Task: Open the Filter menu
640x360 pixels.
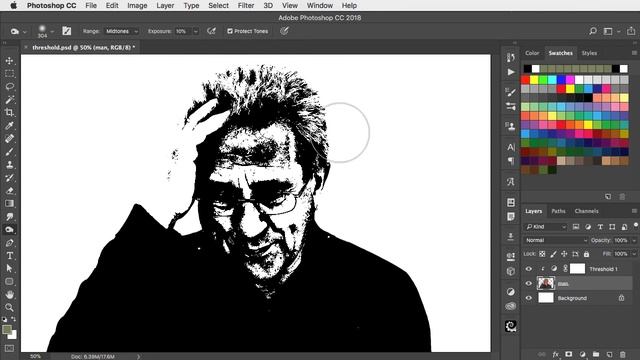Action: pyautogui.click(x=246, y=6)
